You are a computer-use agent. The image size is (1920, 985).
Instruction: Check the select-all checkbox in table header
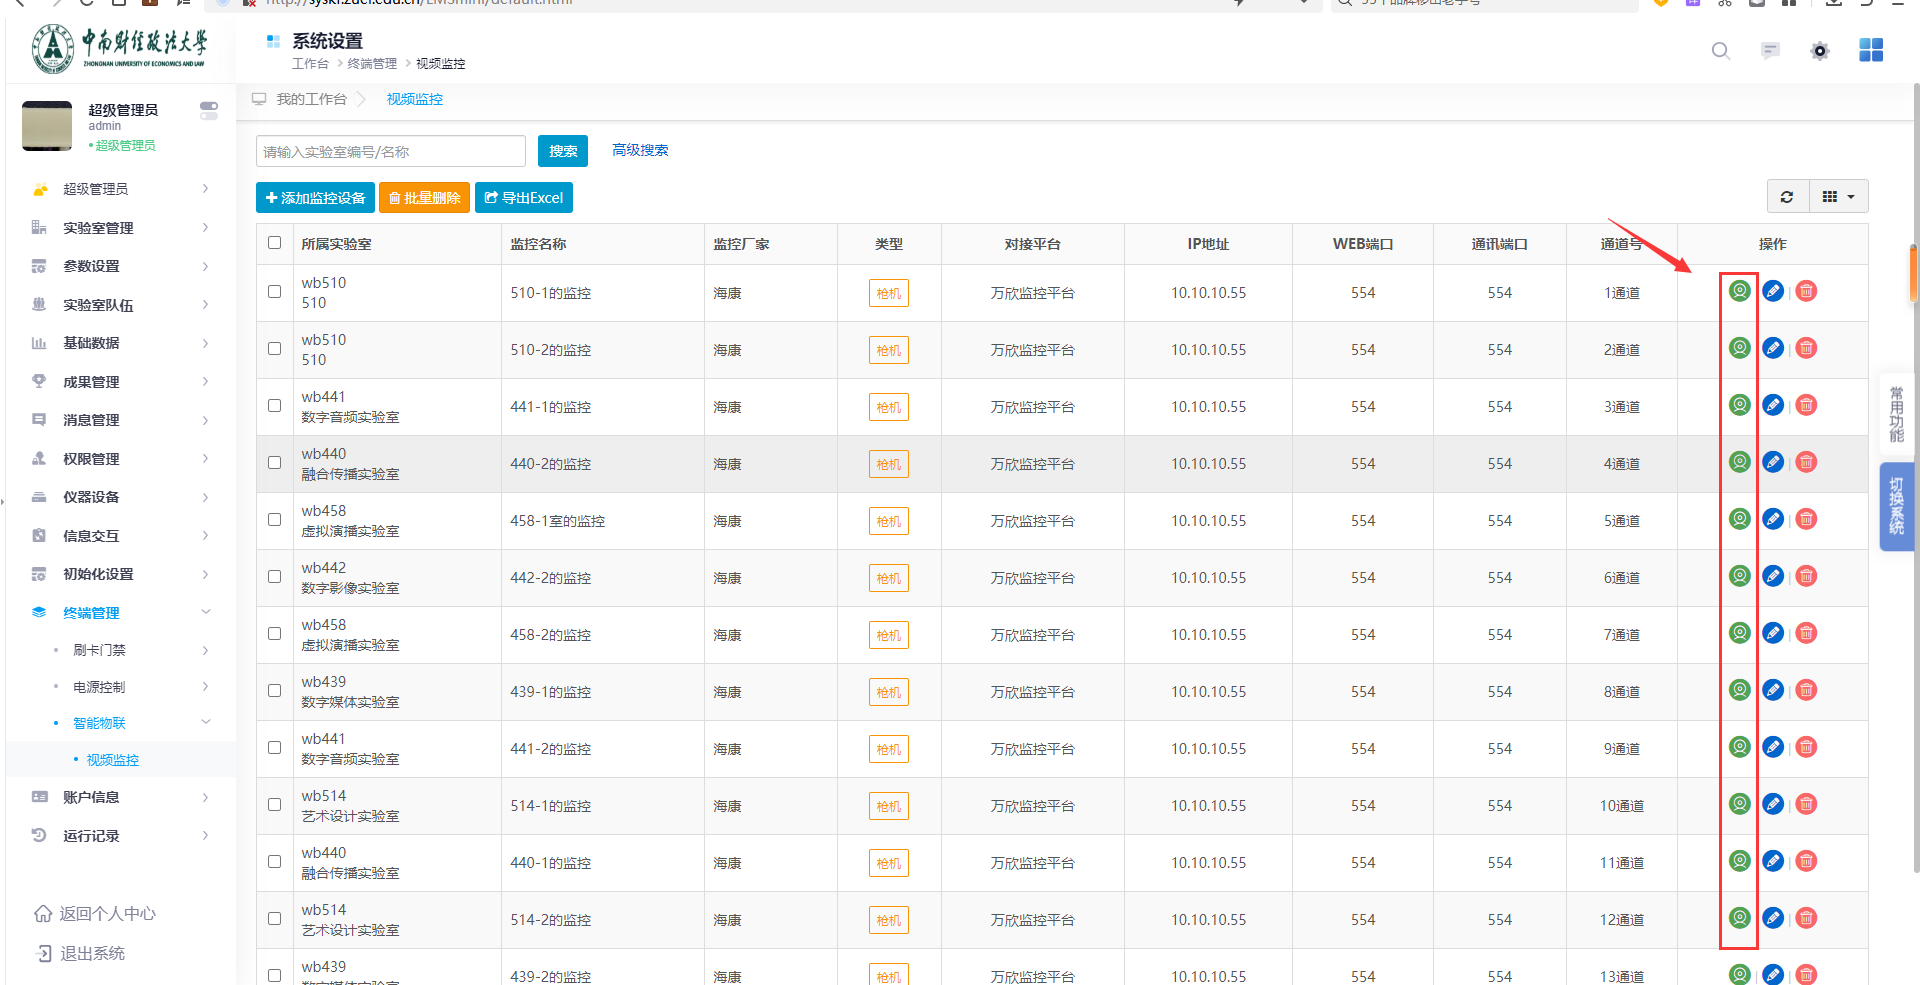tap(275, 243)
